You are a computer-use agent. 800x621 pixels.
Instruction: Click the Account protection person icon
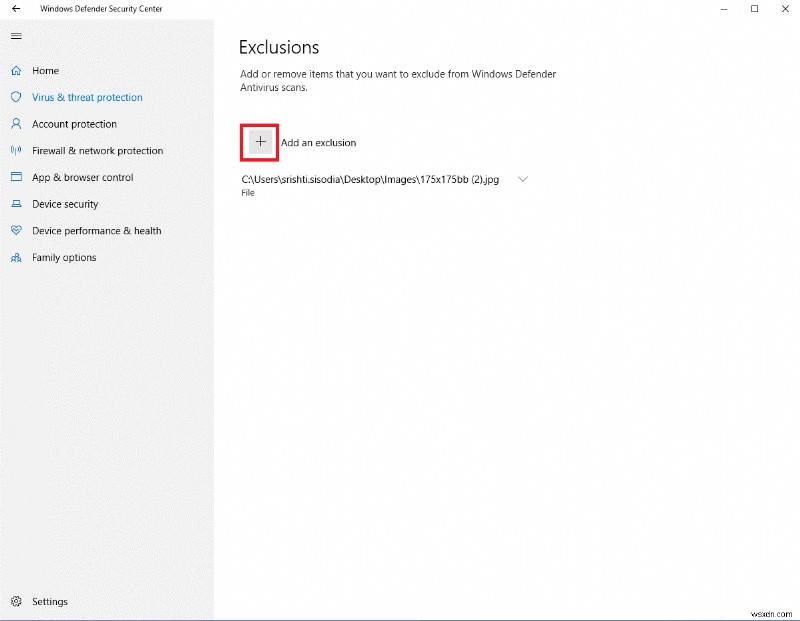pos(15,124)
